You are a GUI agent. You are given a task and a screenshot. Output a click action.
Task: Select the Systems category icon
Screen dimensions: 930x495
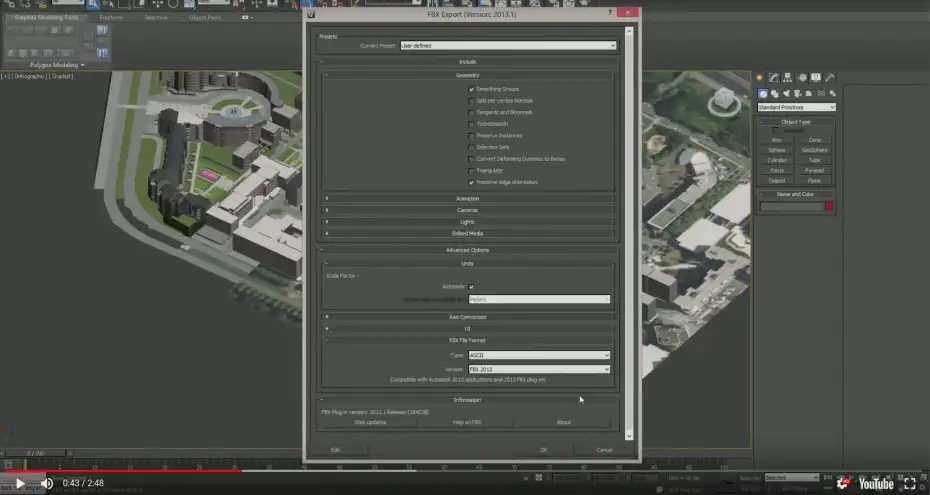[x=833, y=94]
